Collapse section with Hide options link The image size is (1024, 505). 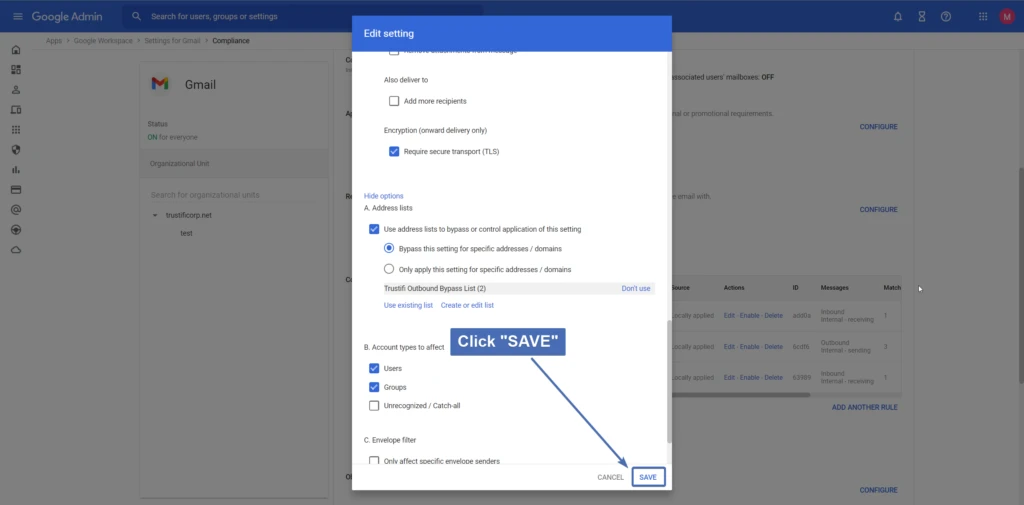tap(384, 196)
